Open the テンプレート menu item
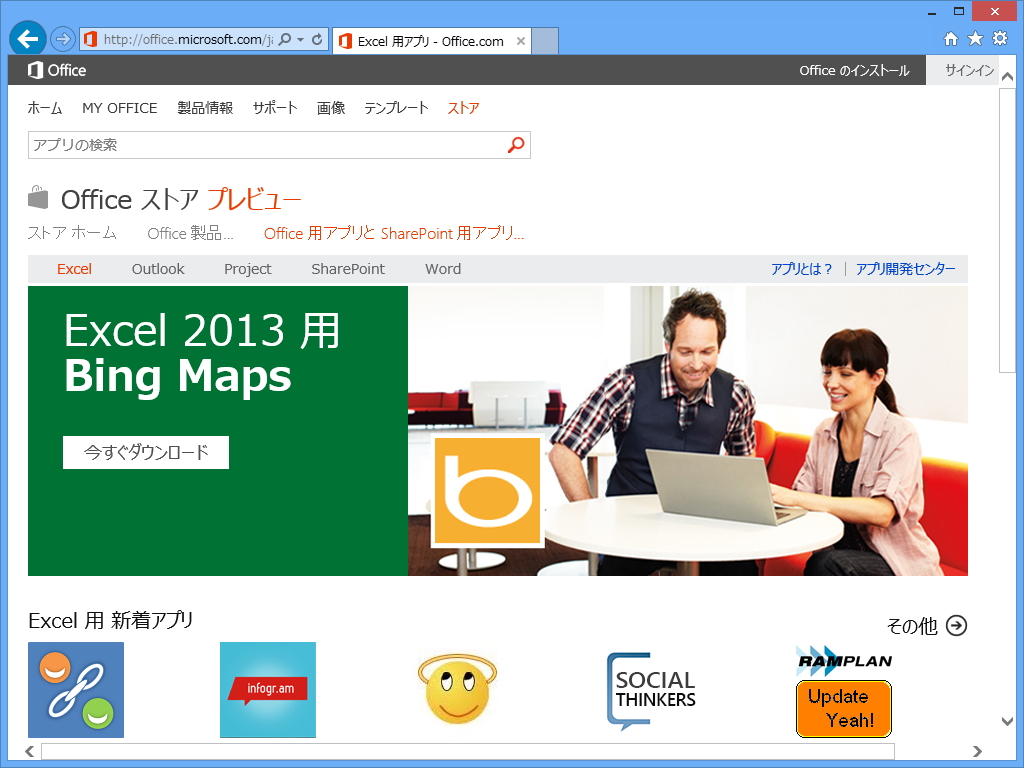 397,108
